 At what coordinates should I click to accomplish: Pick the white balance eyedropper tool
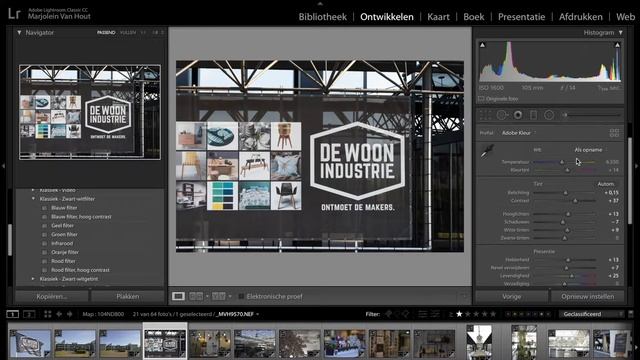coord(487,152)
